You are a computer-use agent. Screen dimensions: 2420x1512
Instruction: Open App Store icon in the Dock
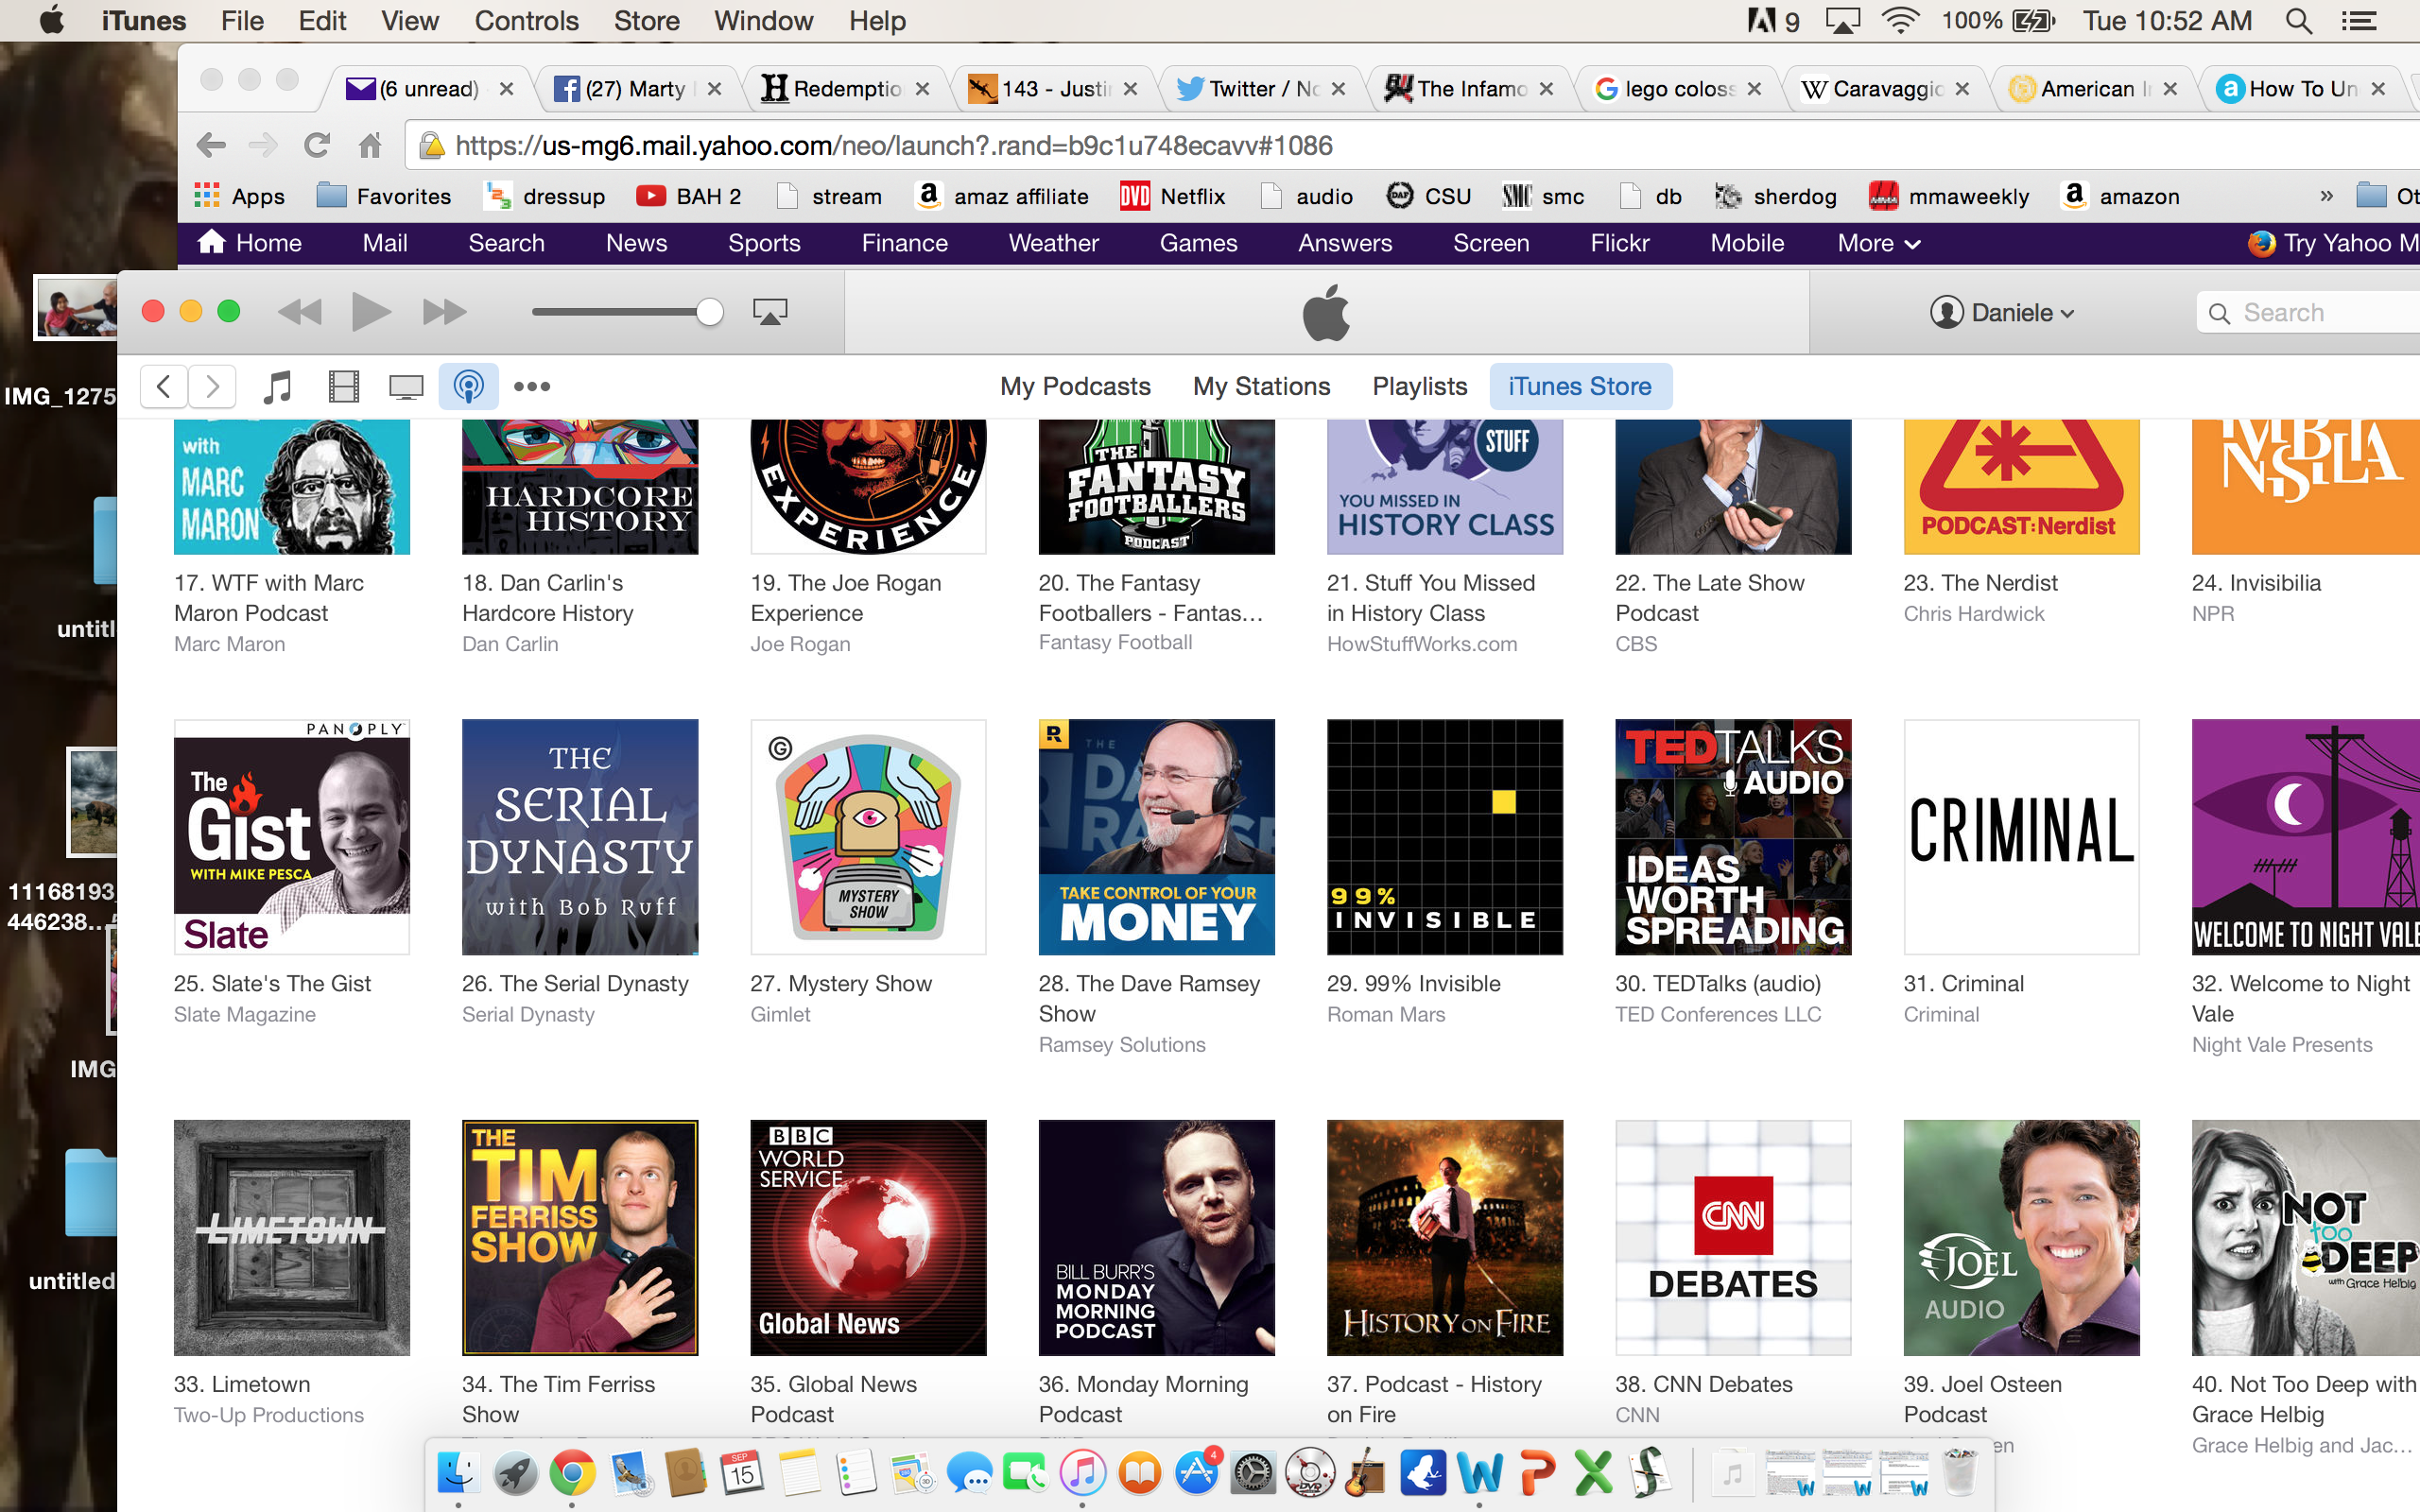[1196, 1473]
